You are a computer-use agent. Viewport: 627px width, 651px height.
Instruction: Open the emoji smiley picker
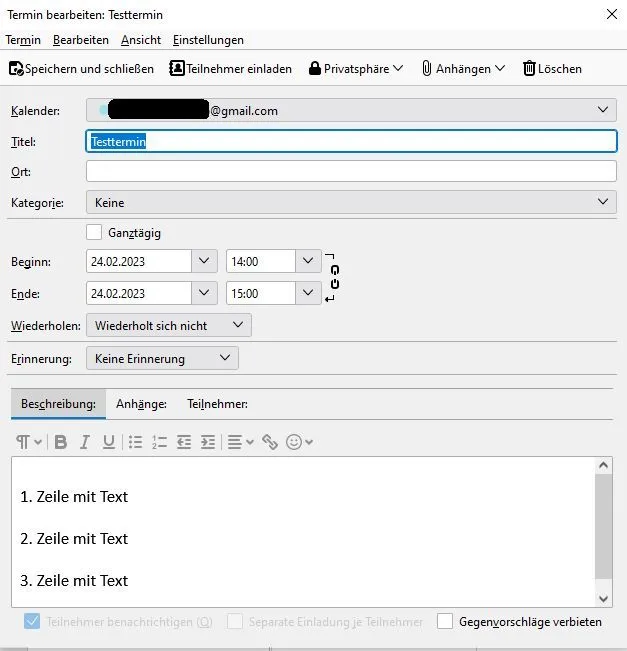tap(299, 442)
